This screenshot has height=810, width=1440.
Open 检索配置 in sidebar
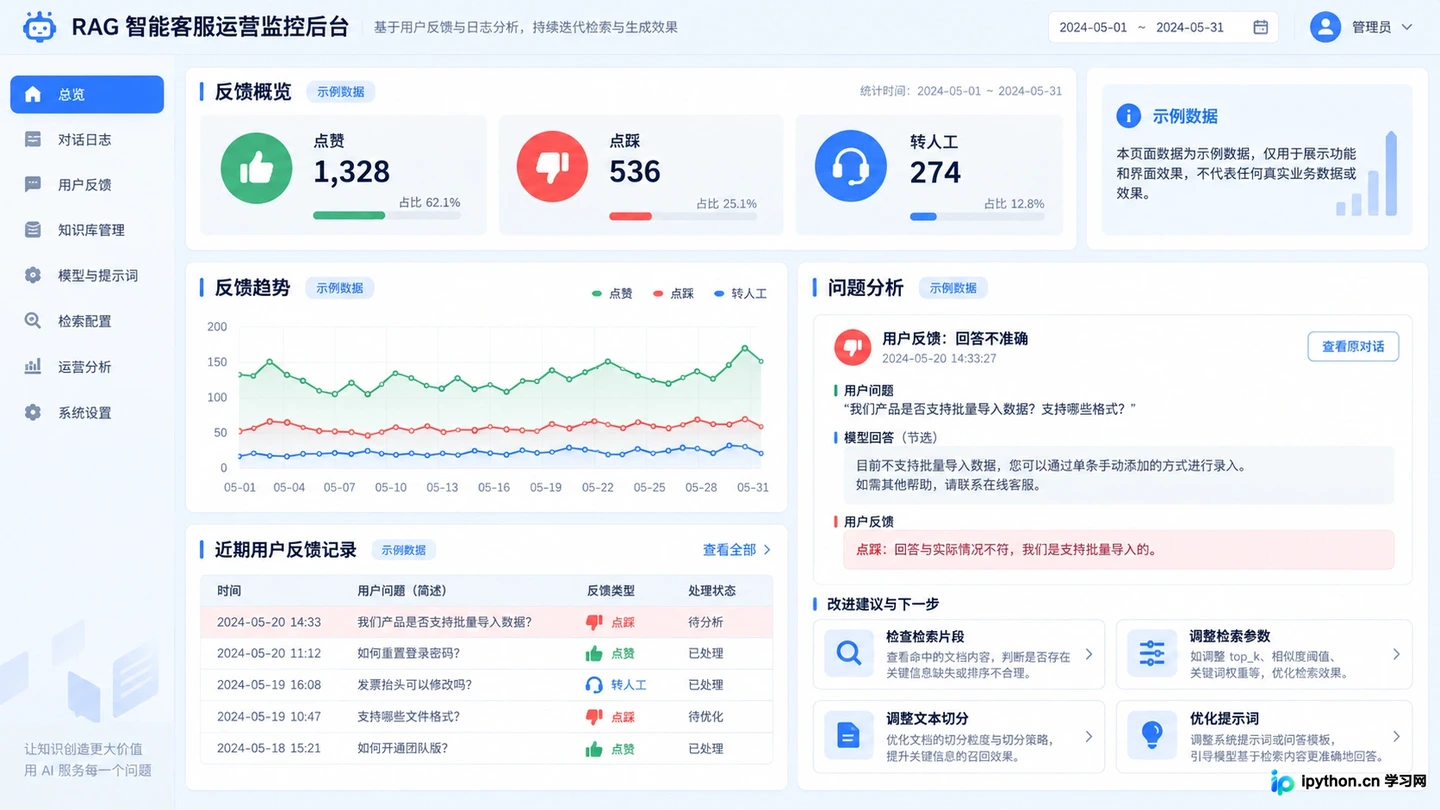pos(87,321)
